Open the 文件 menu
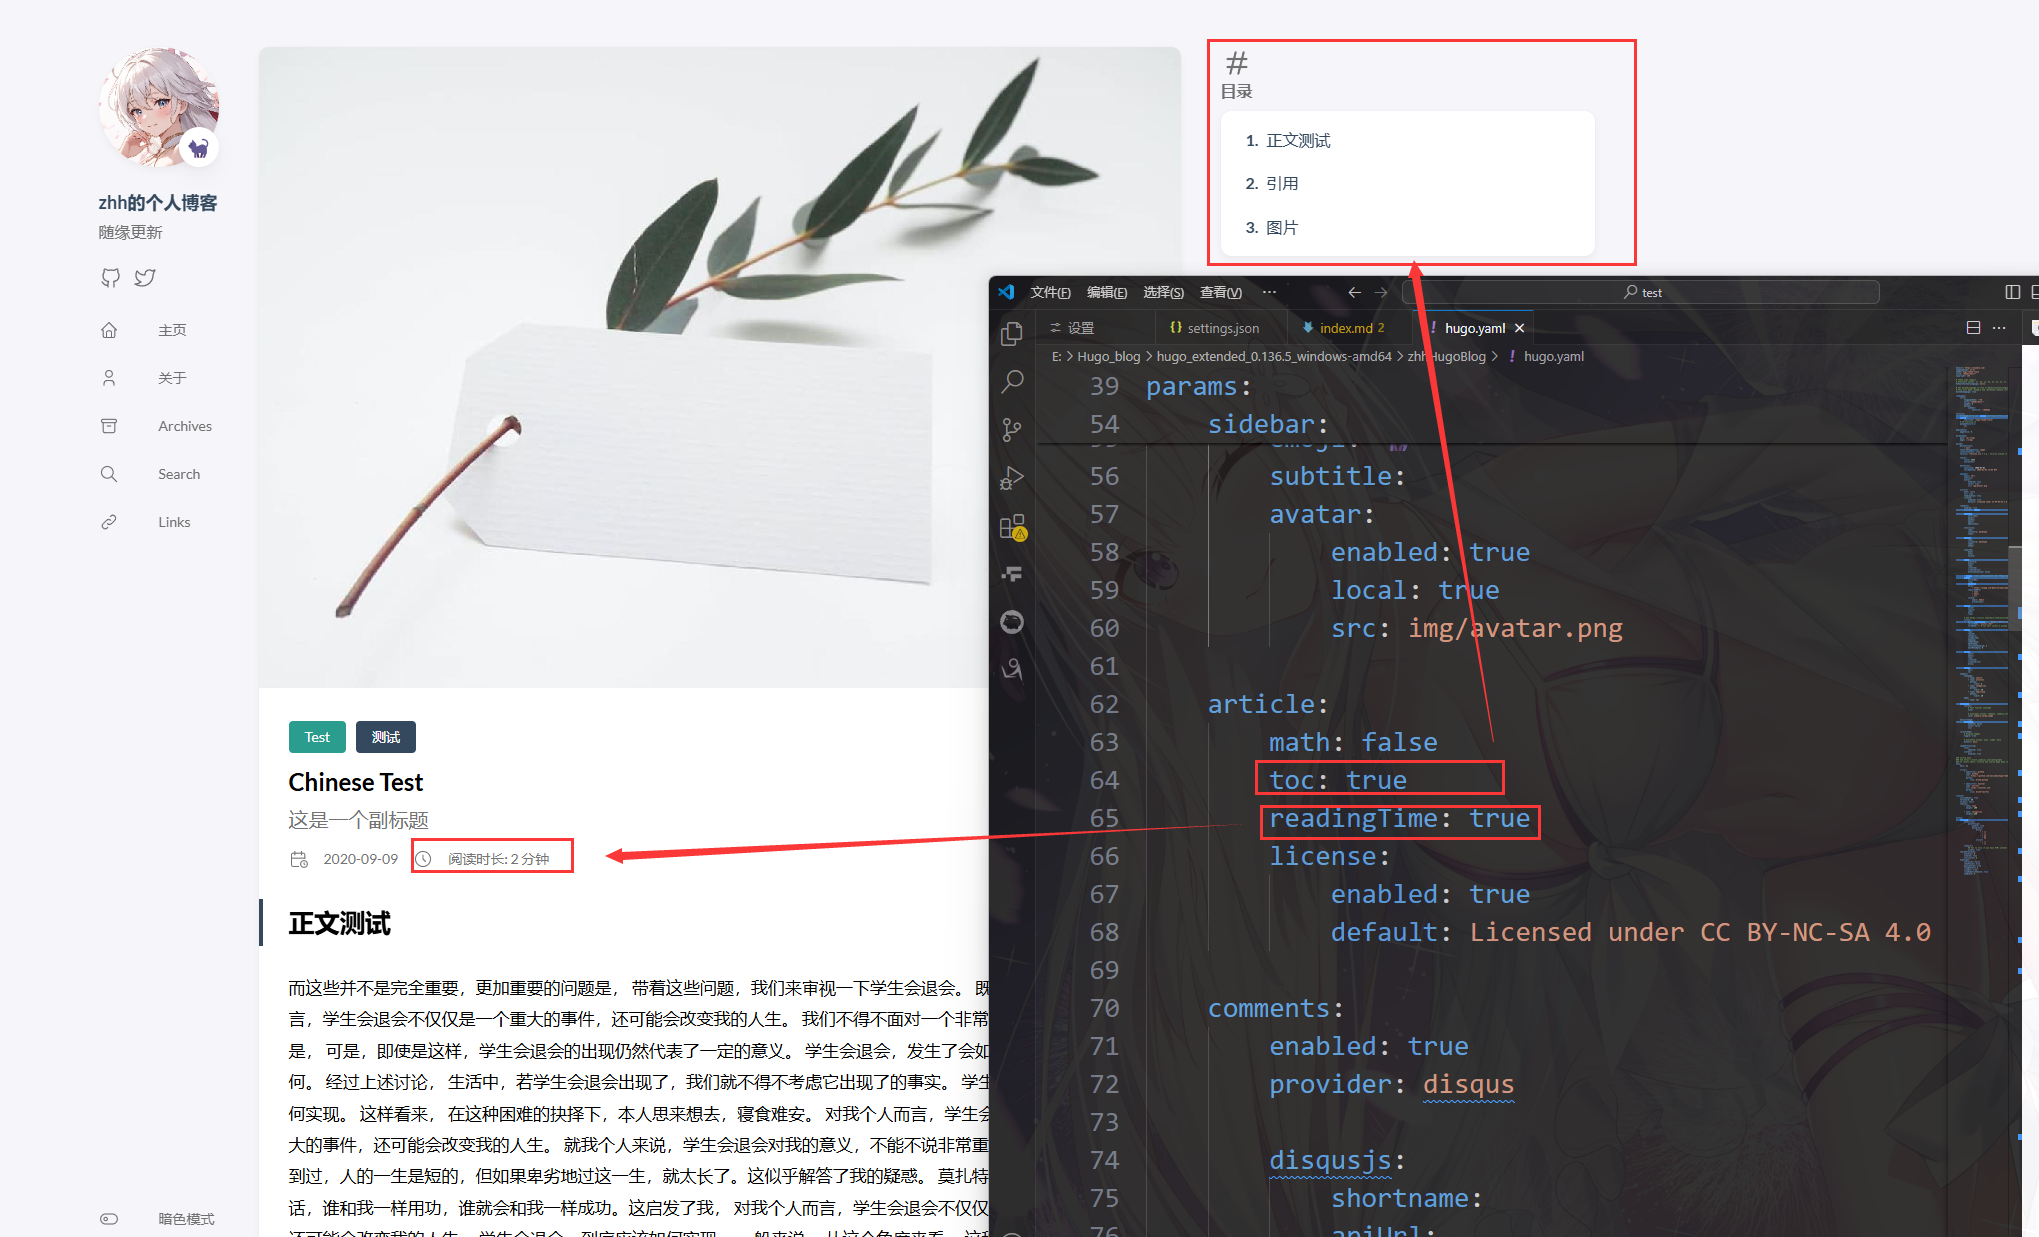2039x1237 pixels. tap(1049, 291)
